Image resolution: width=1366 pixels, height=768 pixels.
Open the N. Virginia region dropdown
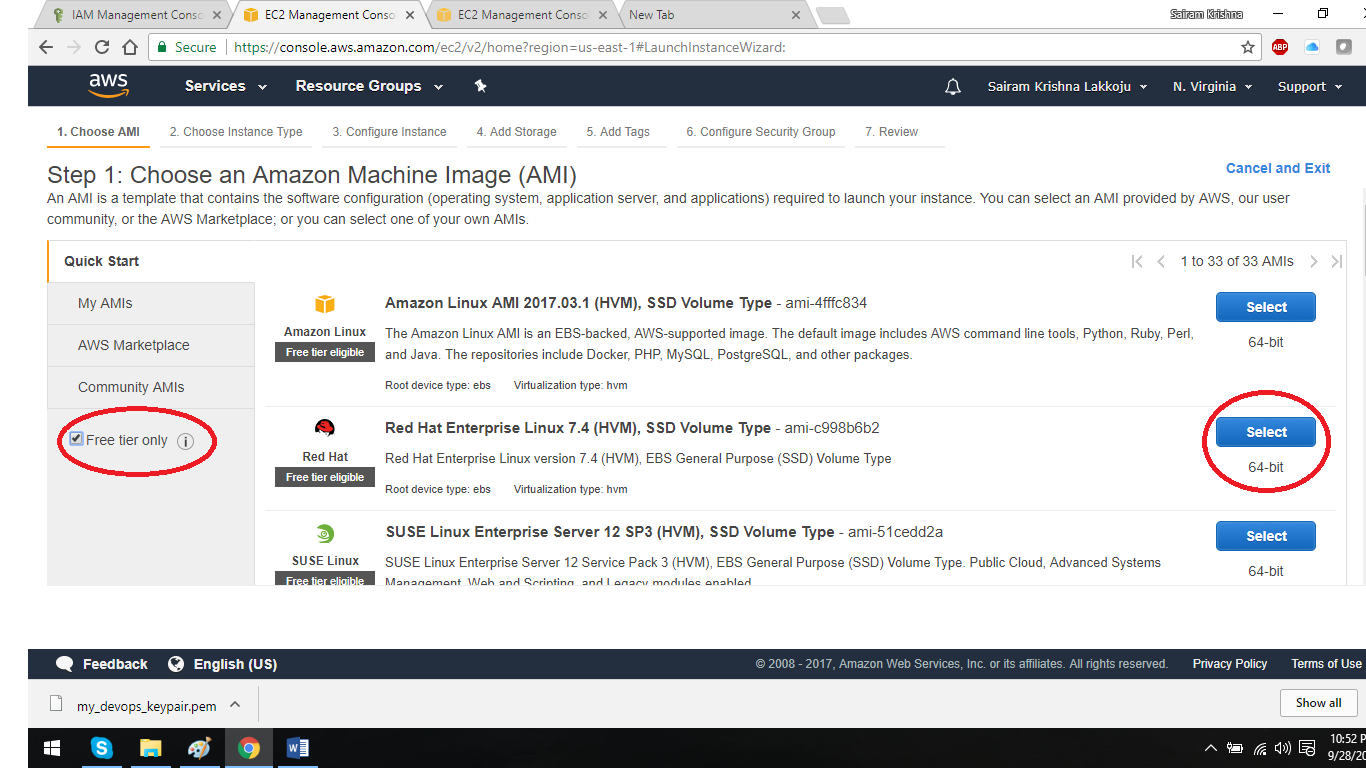pos(1212,87)
